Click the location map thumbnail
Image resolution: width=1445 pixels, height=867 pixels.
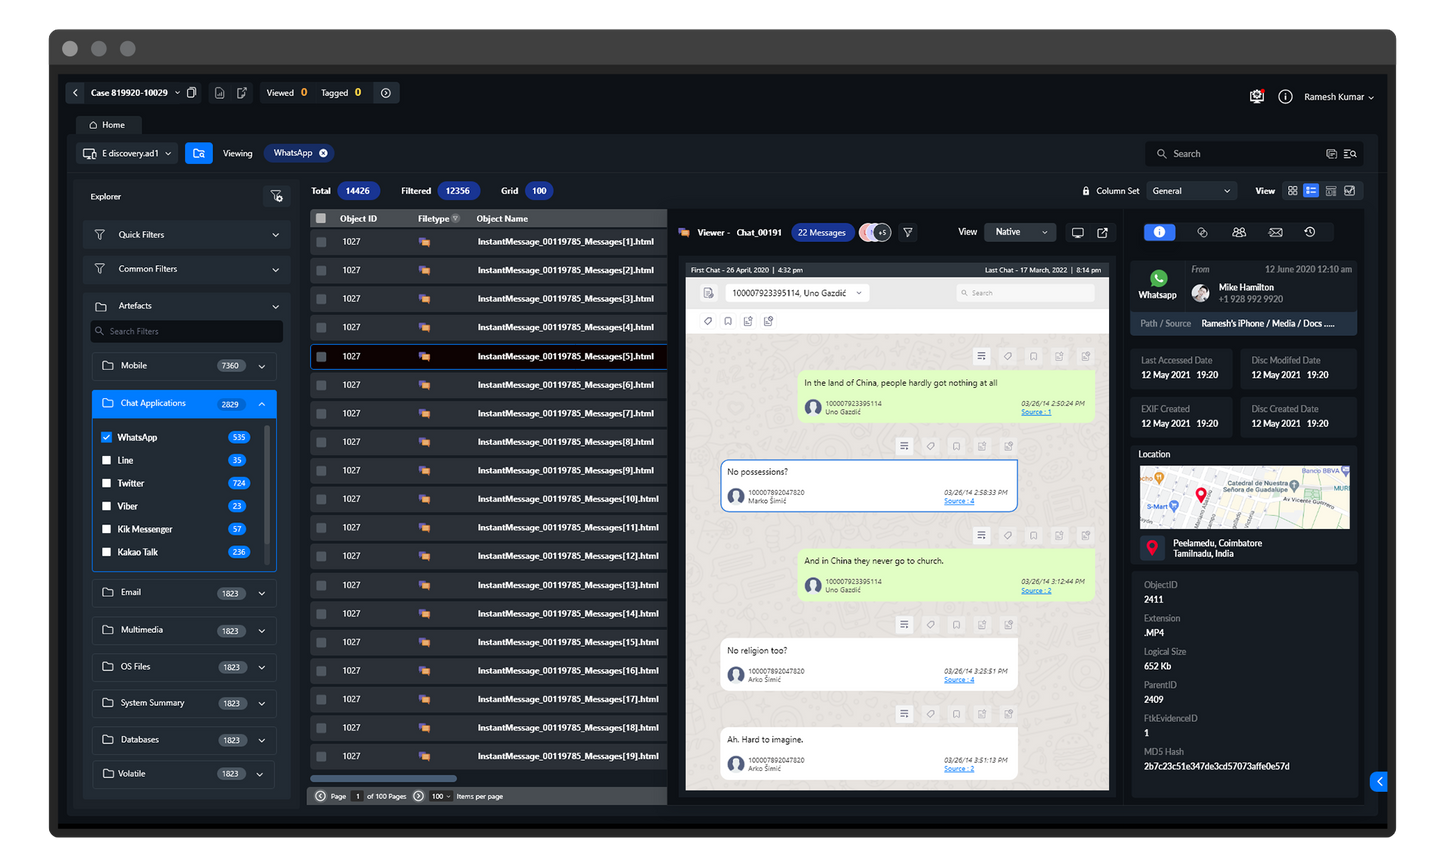click(x=1244, y=497)
